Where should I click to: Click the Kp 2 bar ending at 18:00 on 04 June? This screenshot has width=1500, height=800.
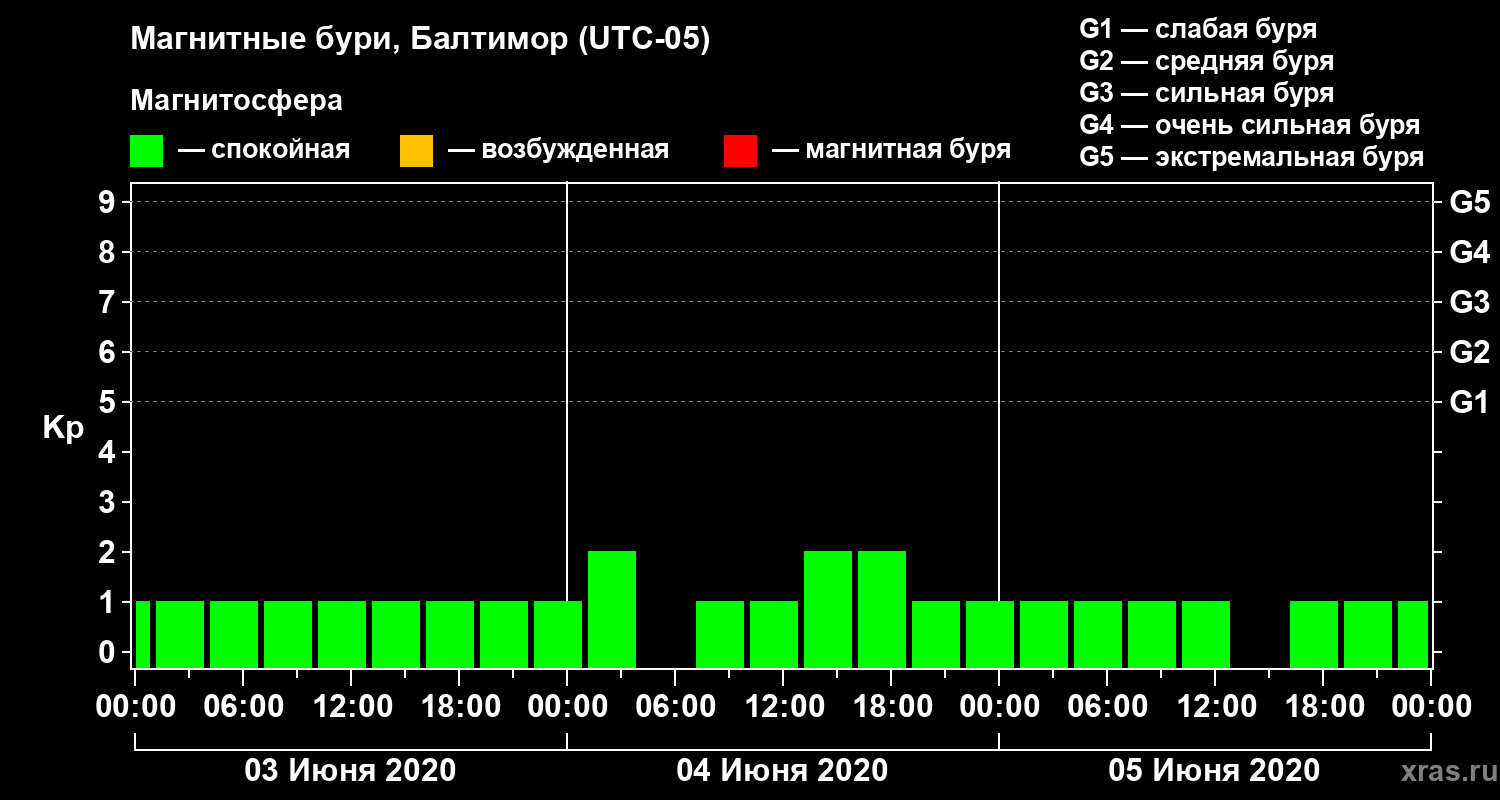click(x=882, y=609)
